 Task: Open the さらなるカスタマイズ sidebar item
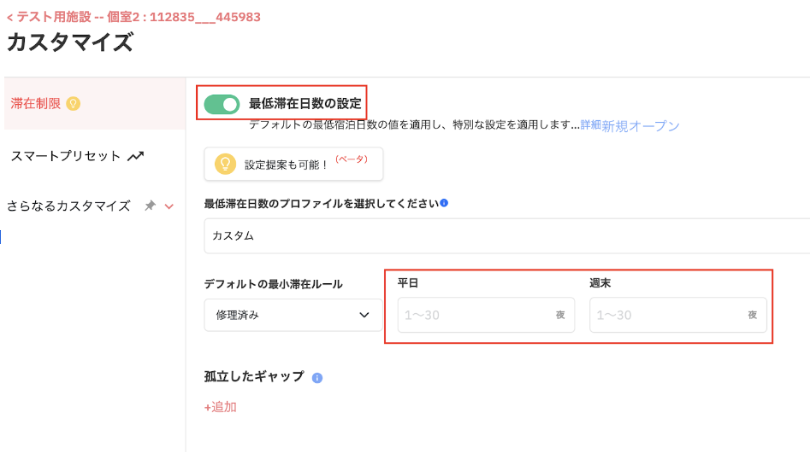[68, 206]
